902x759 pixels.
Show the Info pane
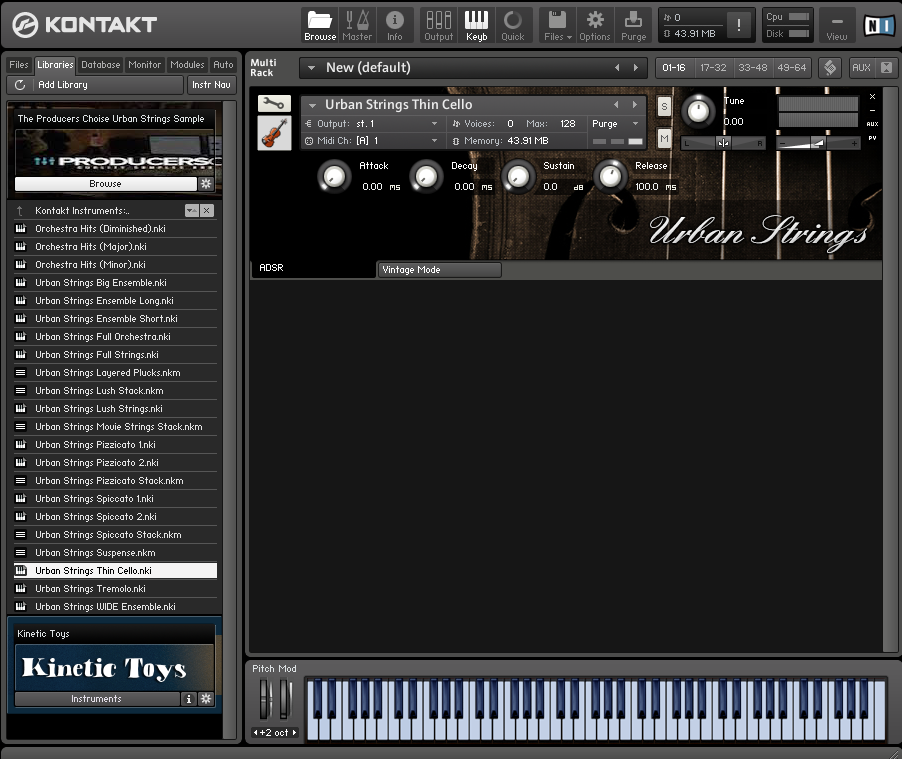pyautogui.click(x=395, y=26)
